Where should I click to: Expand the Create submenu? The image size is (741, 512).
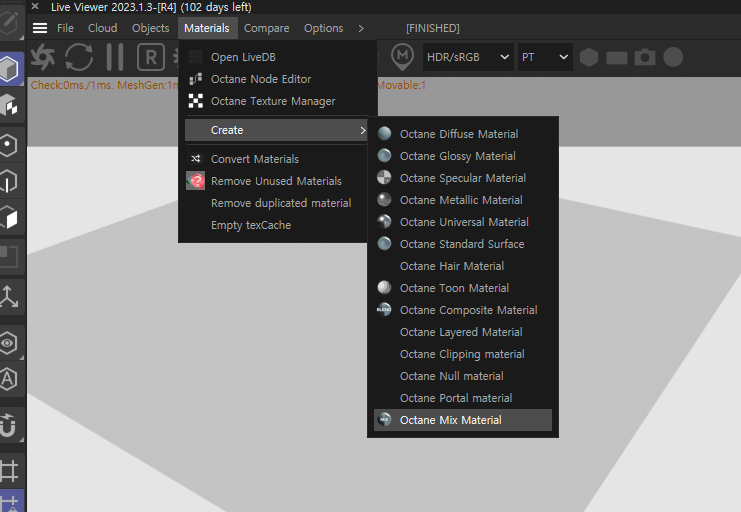[x=277, y=130]
